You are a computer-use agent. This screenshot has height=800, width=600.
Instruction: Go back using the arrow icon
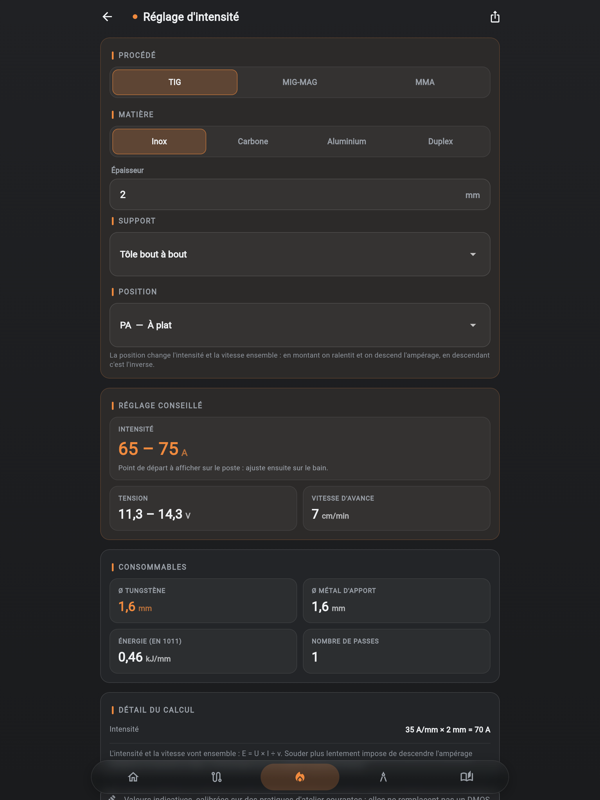107,17
